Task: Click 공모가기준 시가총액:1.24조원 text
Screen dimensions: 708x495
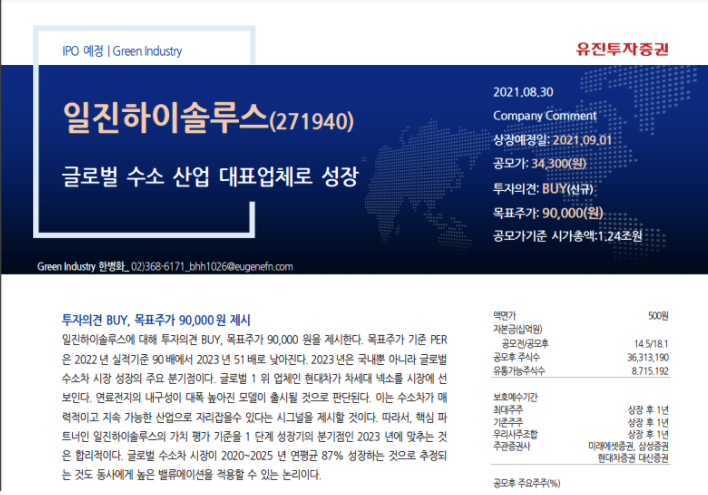Action: pyautogui.click(x=567, y=236)
